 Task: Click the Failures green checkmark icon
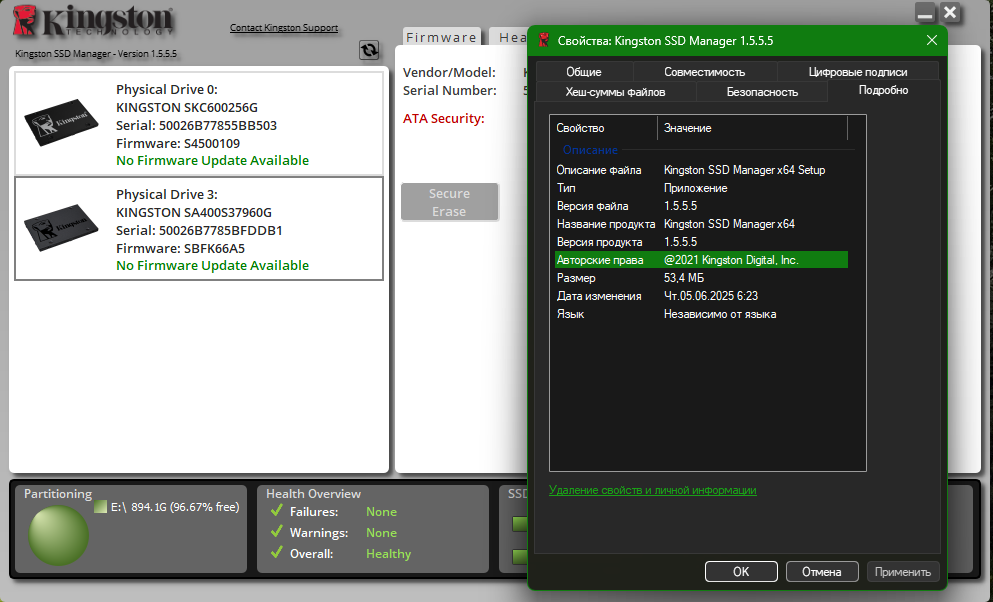tap(276, 511)
